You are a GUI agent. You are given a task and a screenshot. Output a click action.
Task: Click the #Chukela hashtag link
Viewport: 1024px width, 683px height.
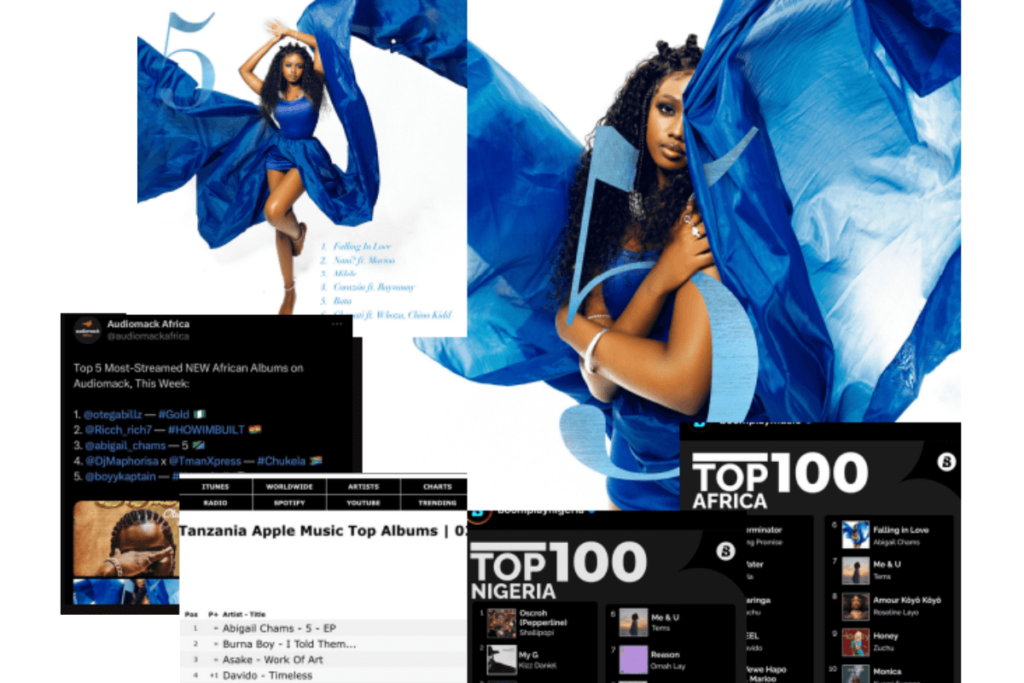(x=284, y=460)
